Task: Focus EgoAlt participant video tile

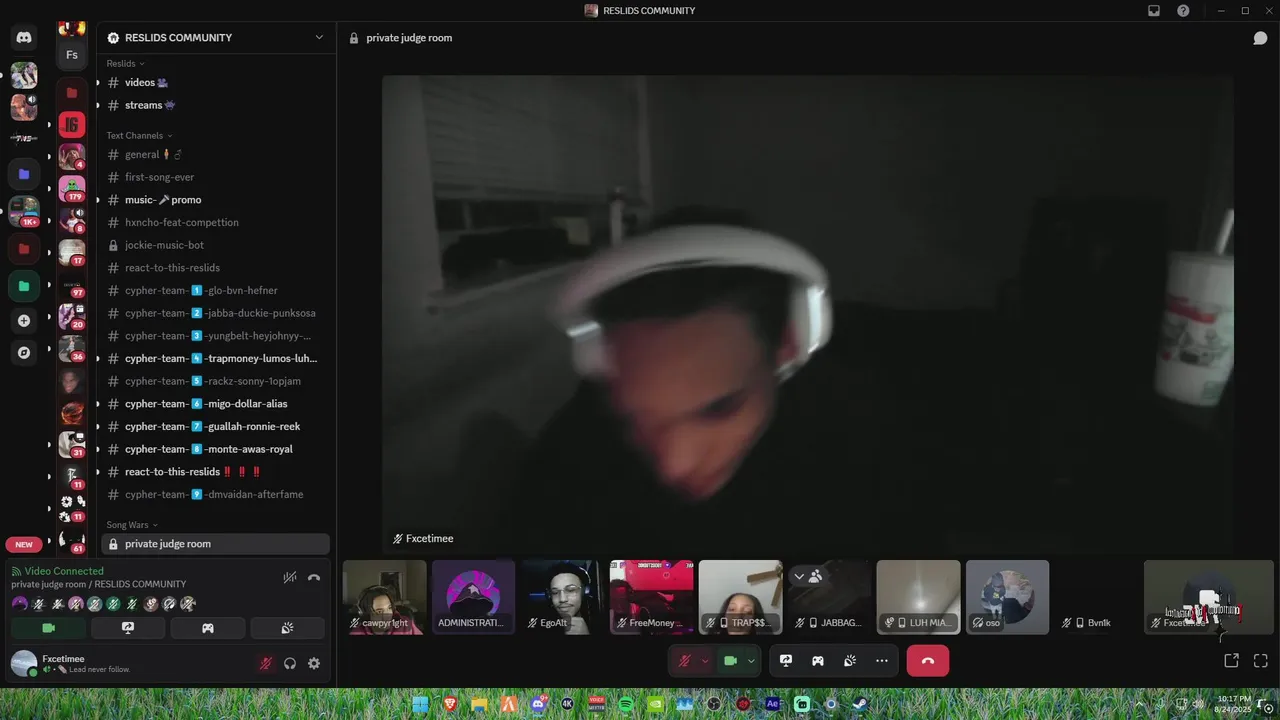Action: click(563, 597)
